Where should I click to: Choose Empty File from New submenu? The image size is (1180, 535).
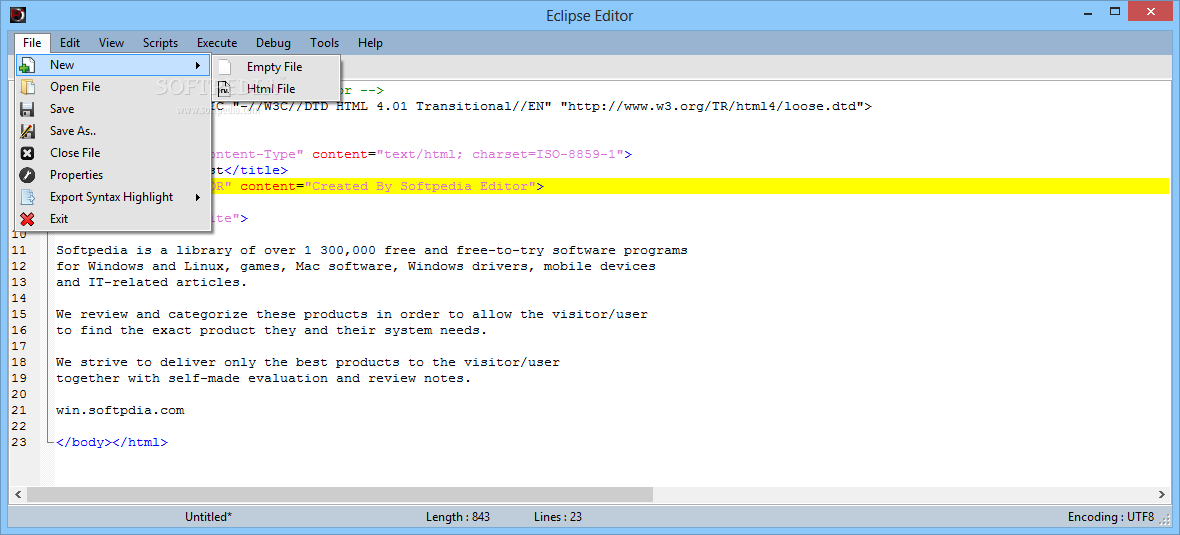click(x=277, y=67)
